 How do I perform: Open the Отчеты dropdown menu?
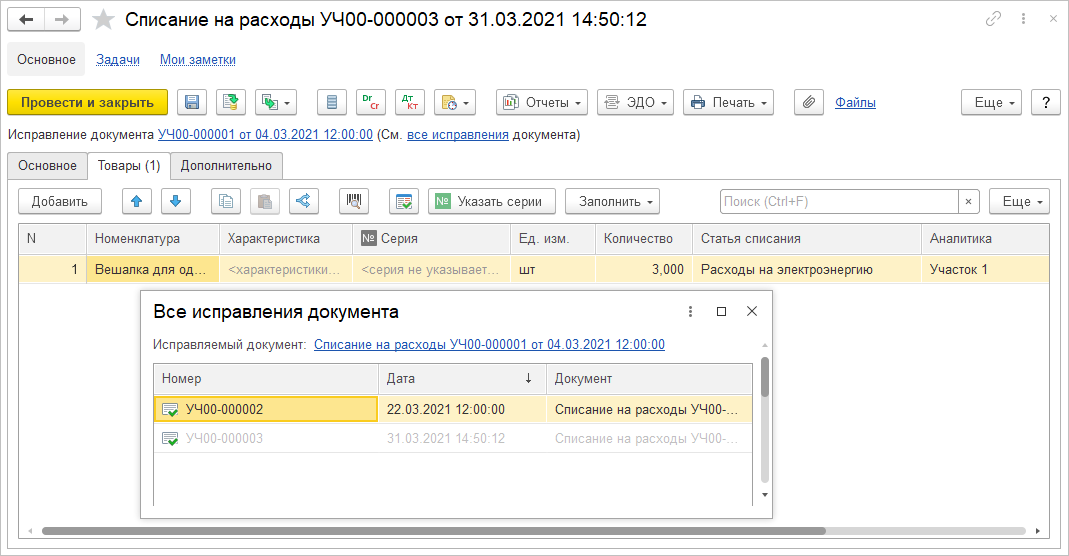point(542,103)
